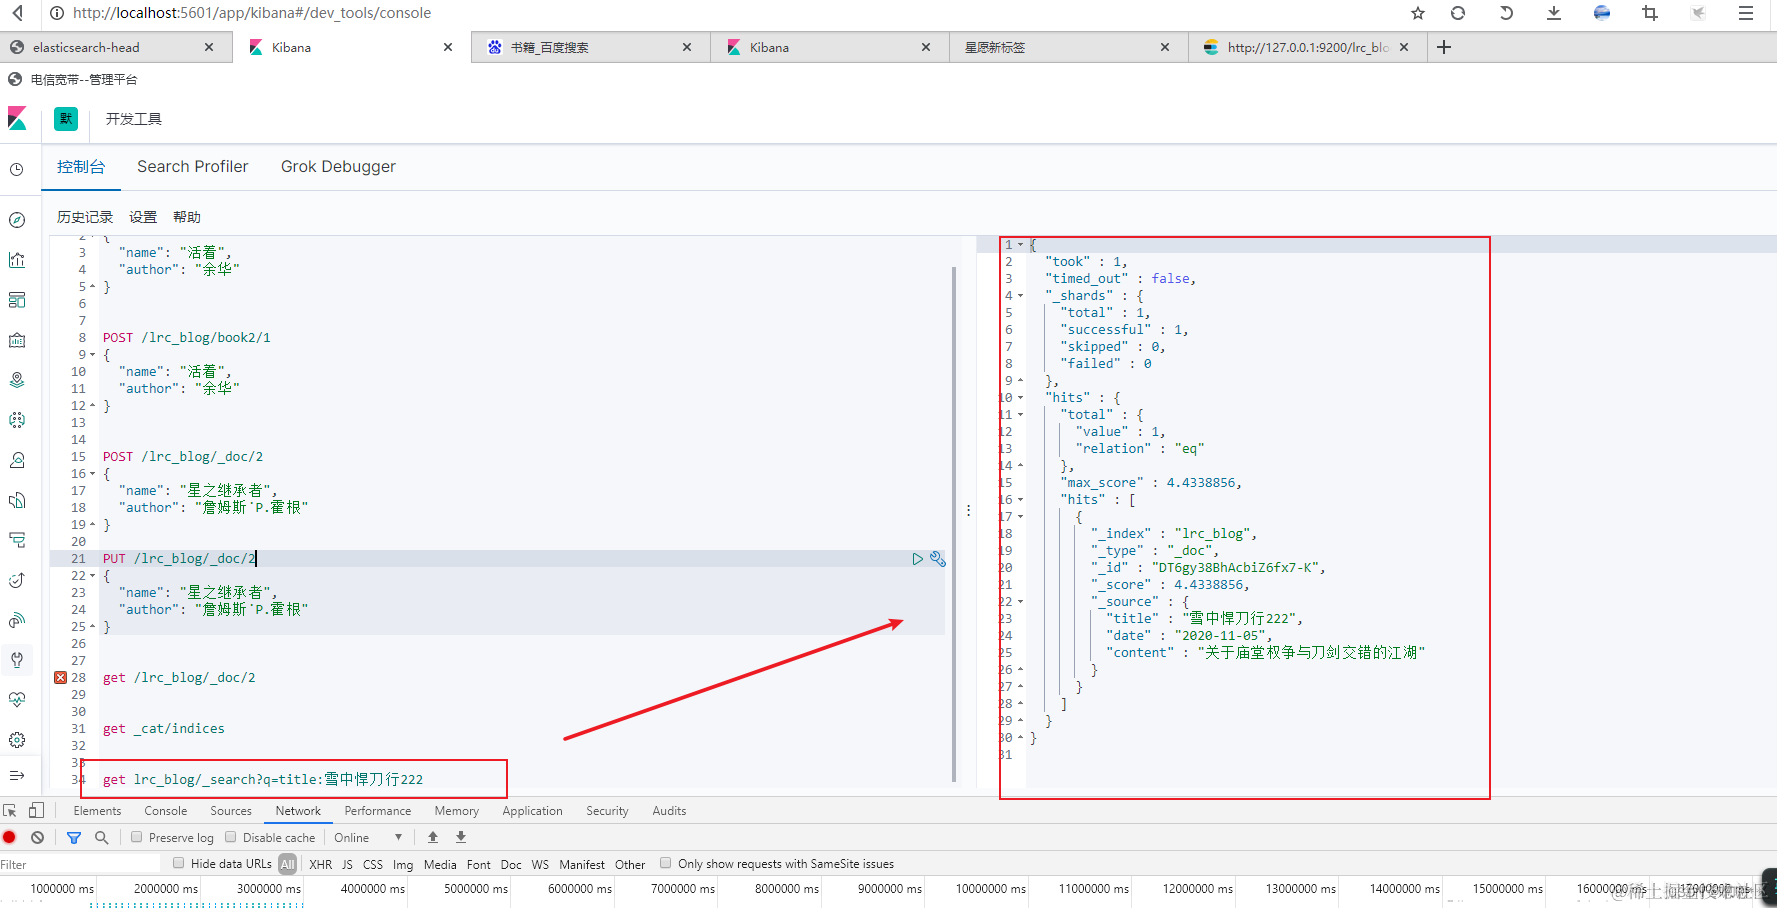Screen dimensions: 1777x908
Task: Open the DevTools Elements tab
Action: pos(97,811)
